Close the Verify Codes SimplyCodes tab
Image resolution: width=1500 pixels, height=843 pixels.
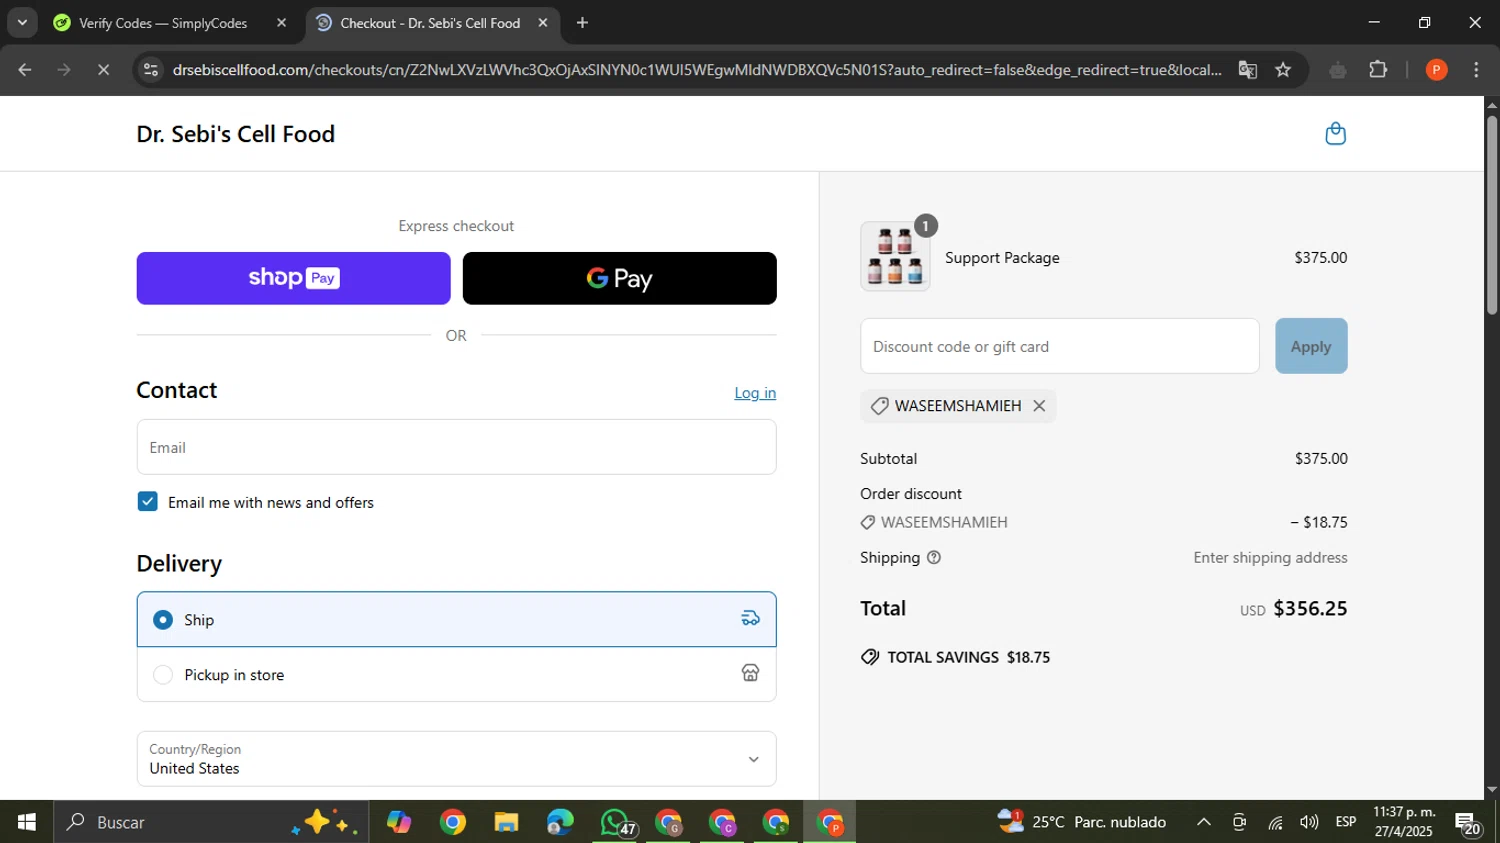point(281,22)
